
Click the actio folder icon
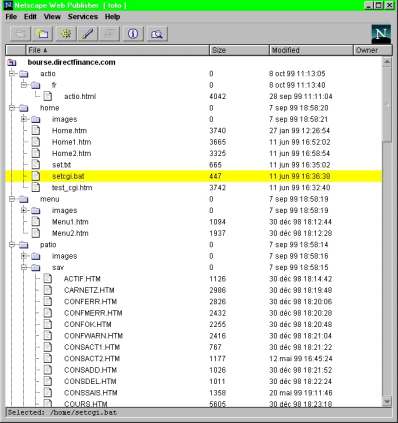(24, 74)
